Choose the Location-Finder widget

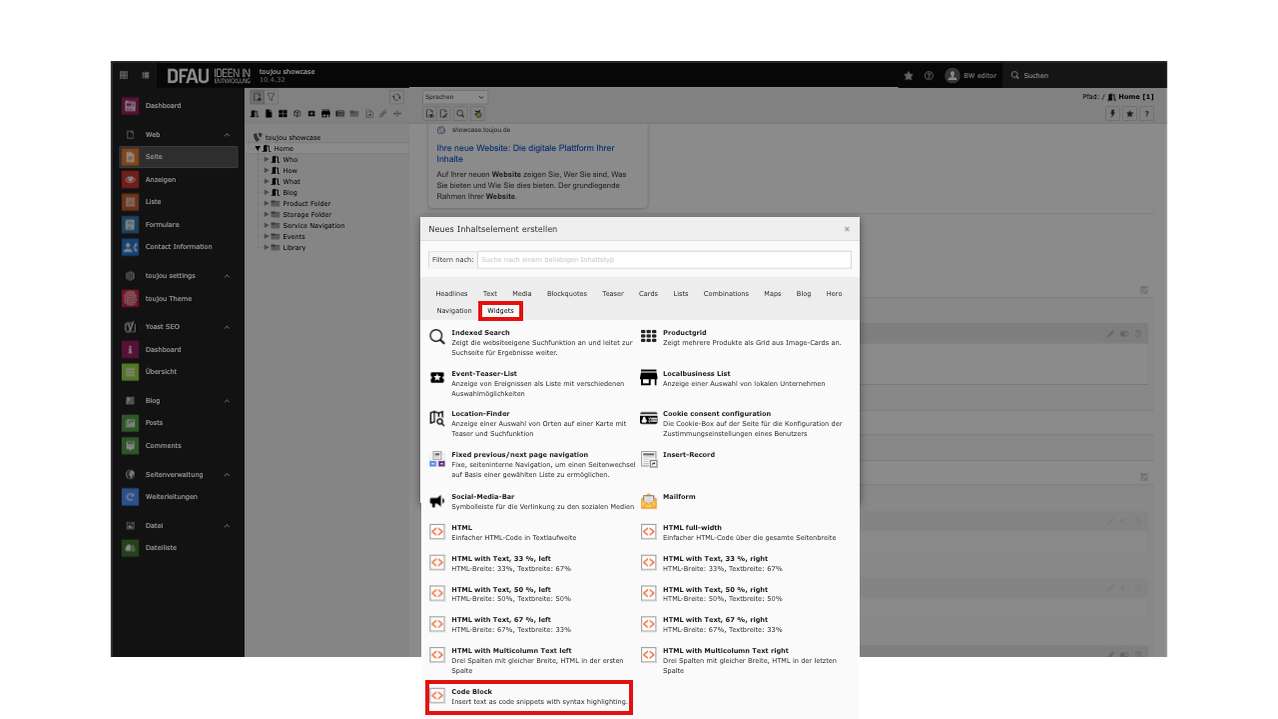coord(480,414)
